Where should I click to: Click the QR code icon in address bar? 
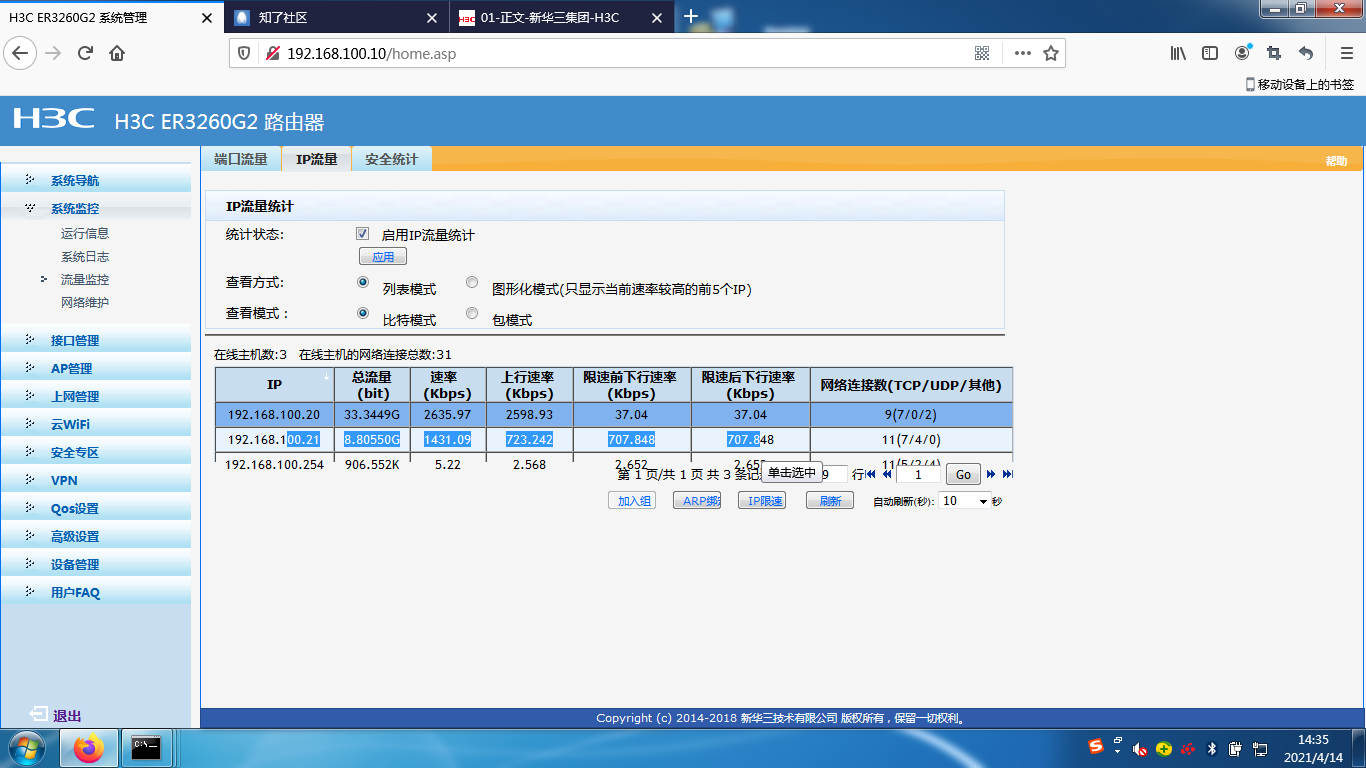pos(982,53)
